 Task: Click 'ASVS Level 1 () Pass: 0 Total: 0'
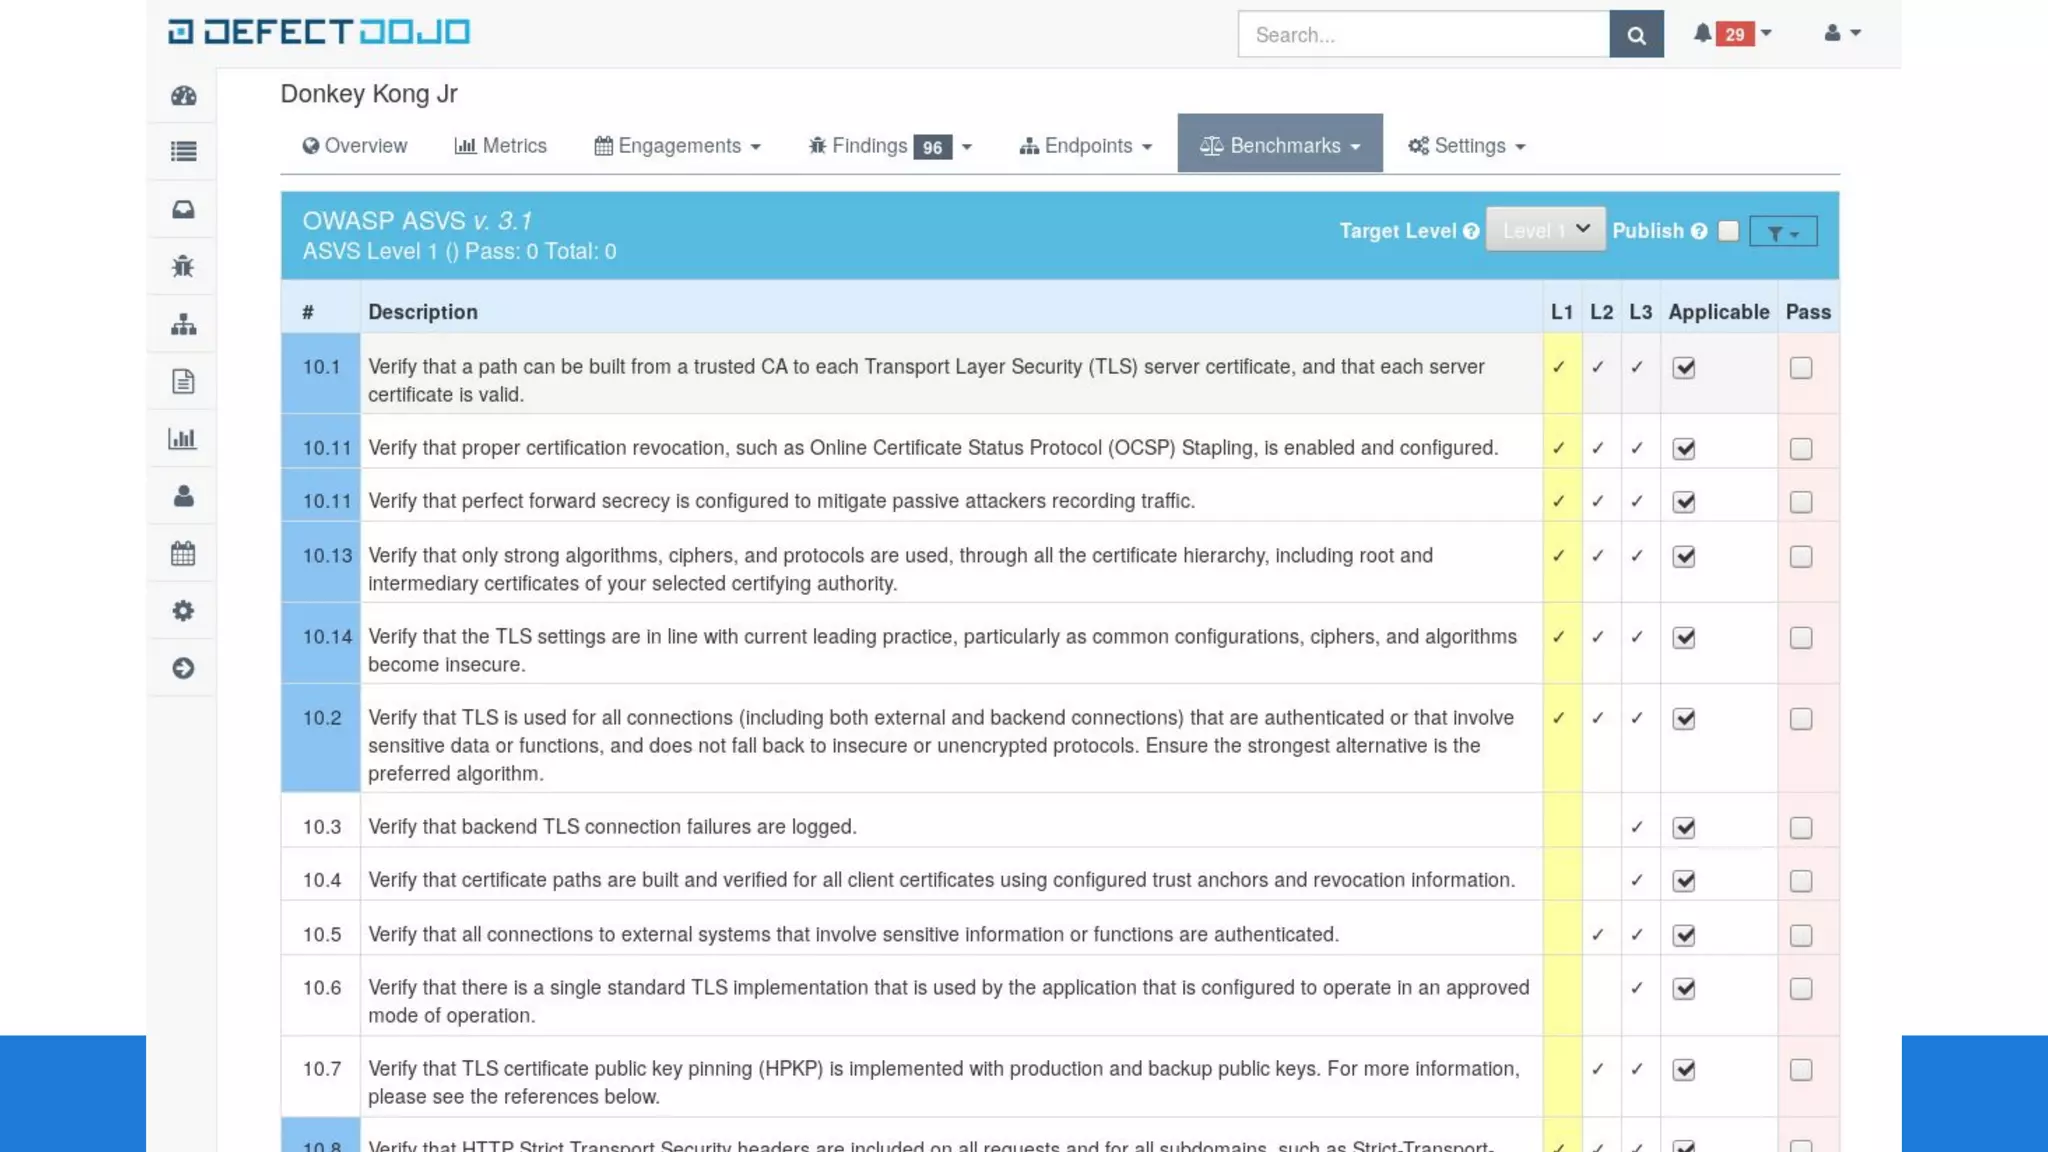(x=459, y=252)
